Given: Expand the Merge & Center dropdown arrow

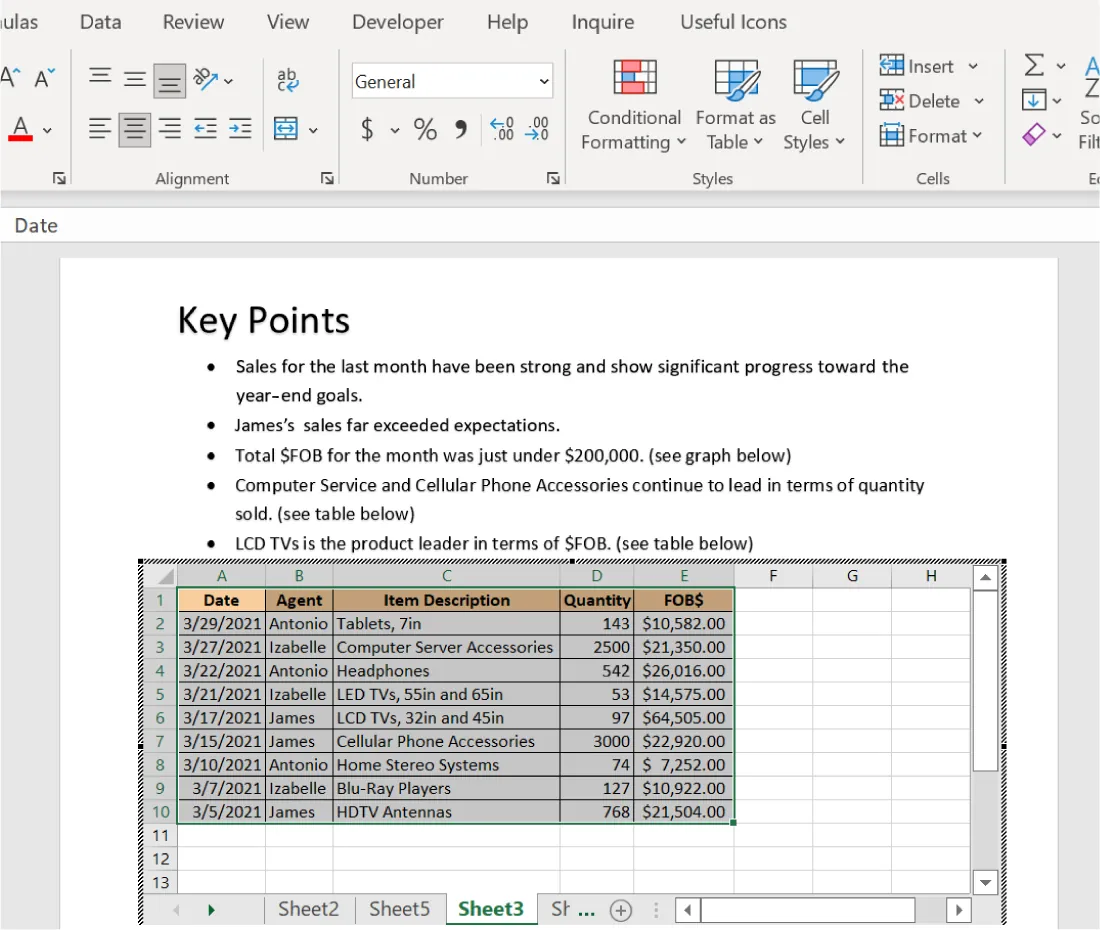Looking at the screenshot, I should [312, 131].
